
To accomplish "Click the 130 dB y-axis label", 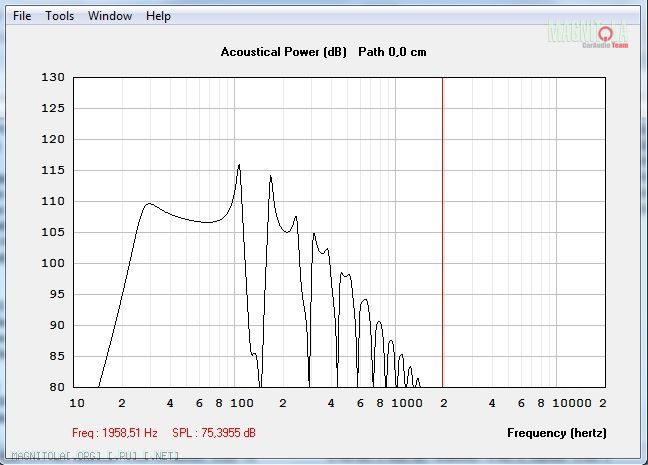I will coord(53,77).
